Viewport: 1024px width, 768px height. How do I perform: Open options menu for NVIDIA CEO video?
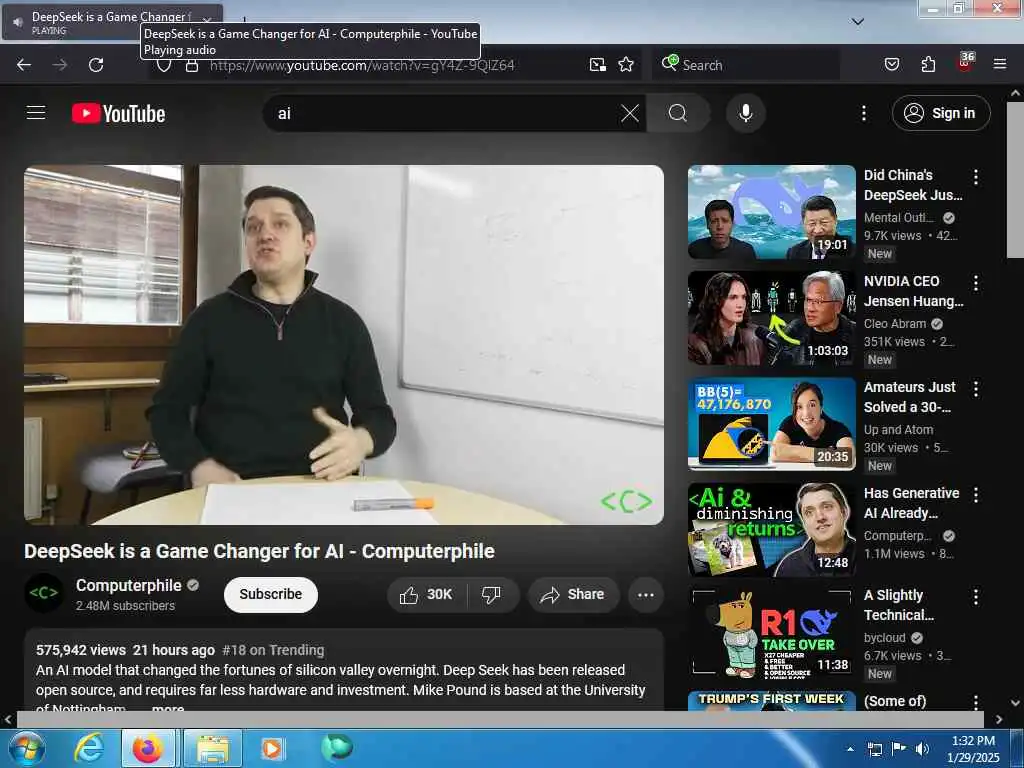coord(976,283)
